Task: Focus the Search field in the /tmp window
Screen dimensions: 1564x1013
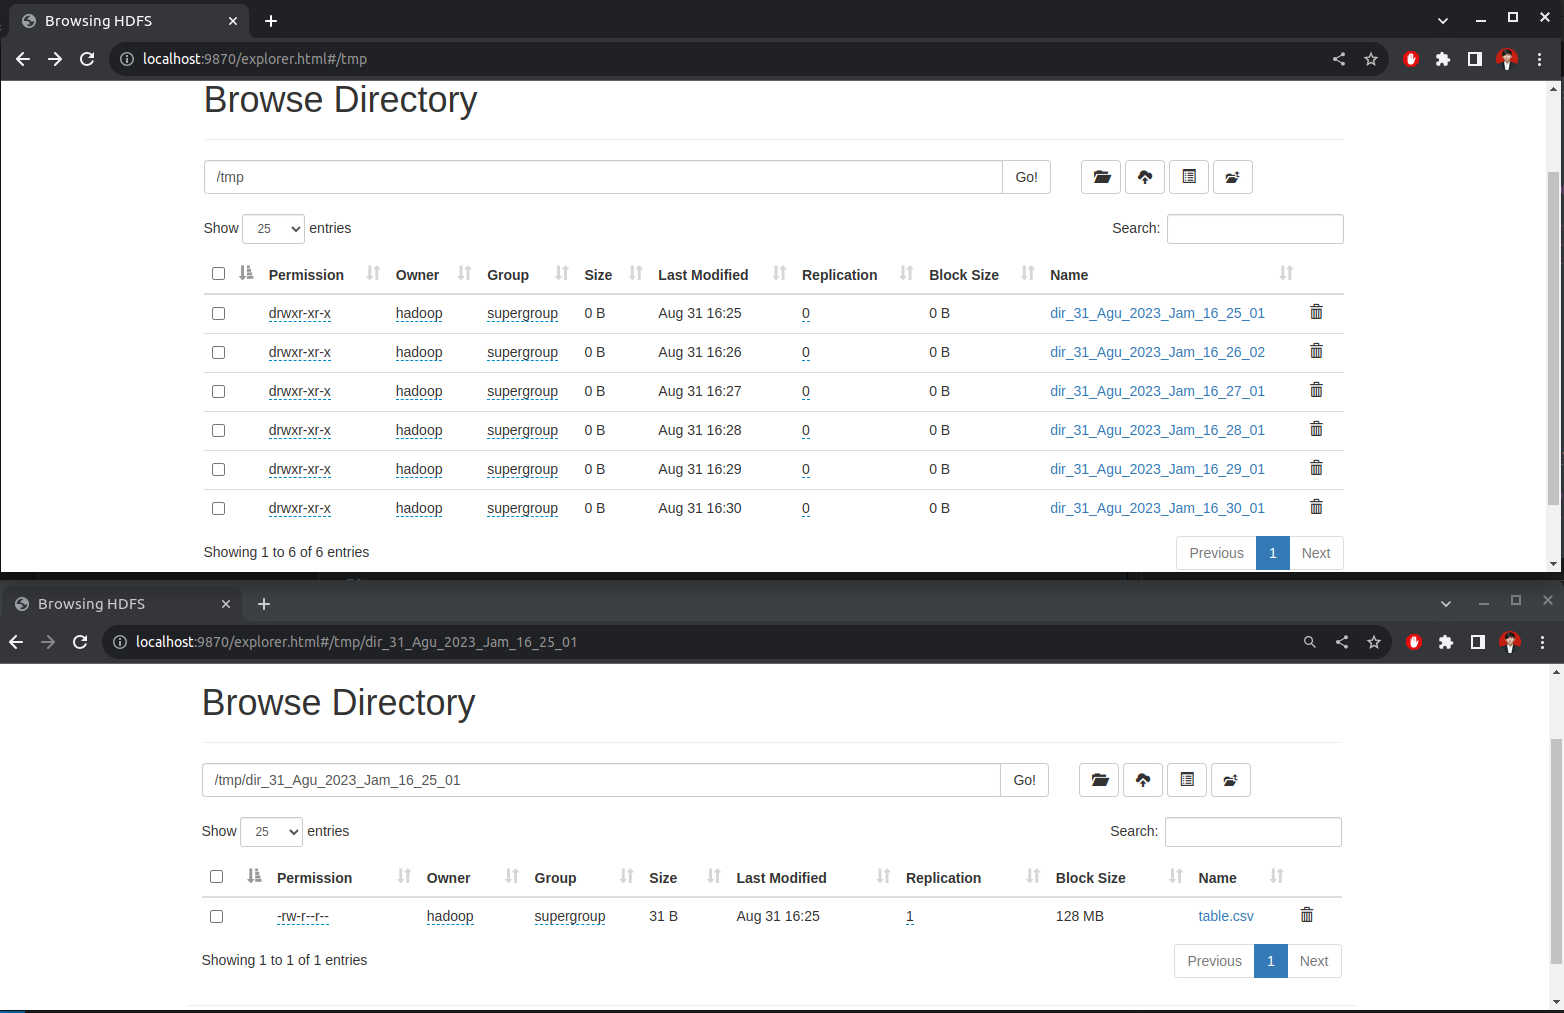Action: 1255,229
